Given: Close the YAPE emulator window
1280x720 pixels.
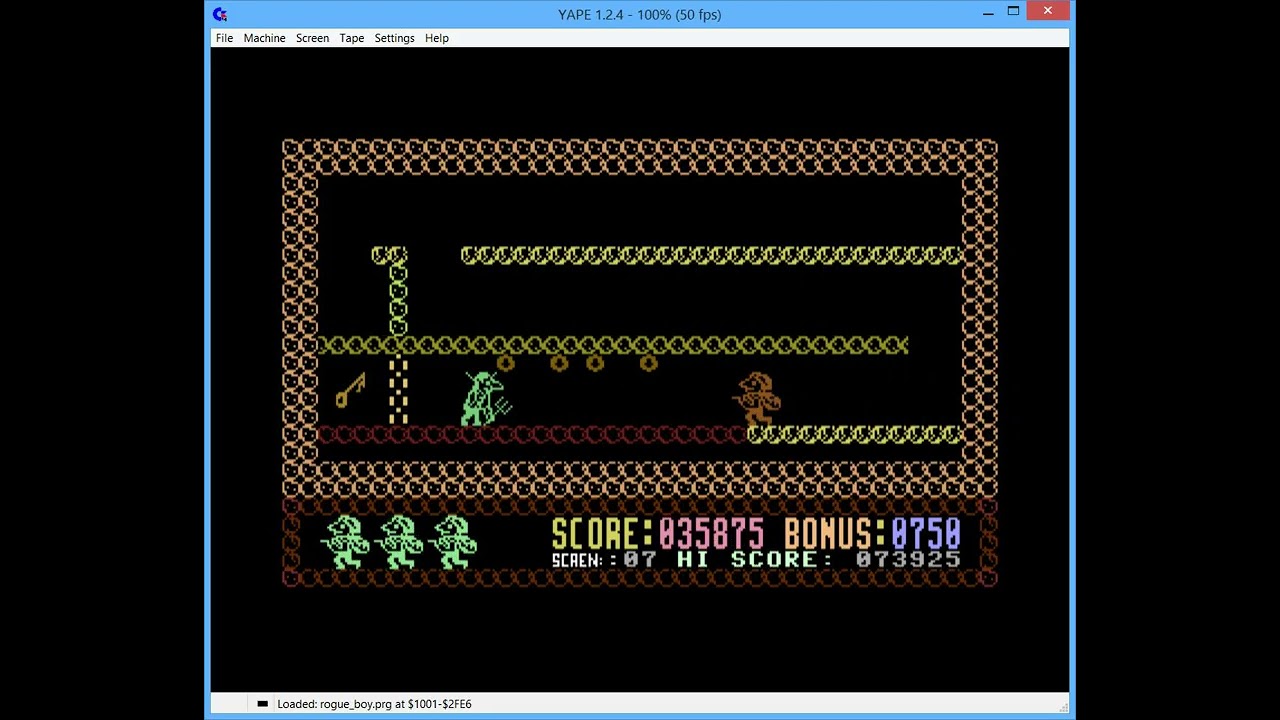Looking at the screenshot, I should click(x=1047, y=12).
